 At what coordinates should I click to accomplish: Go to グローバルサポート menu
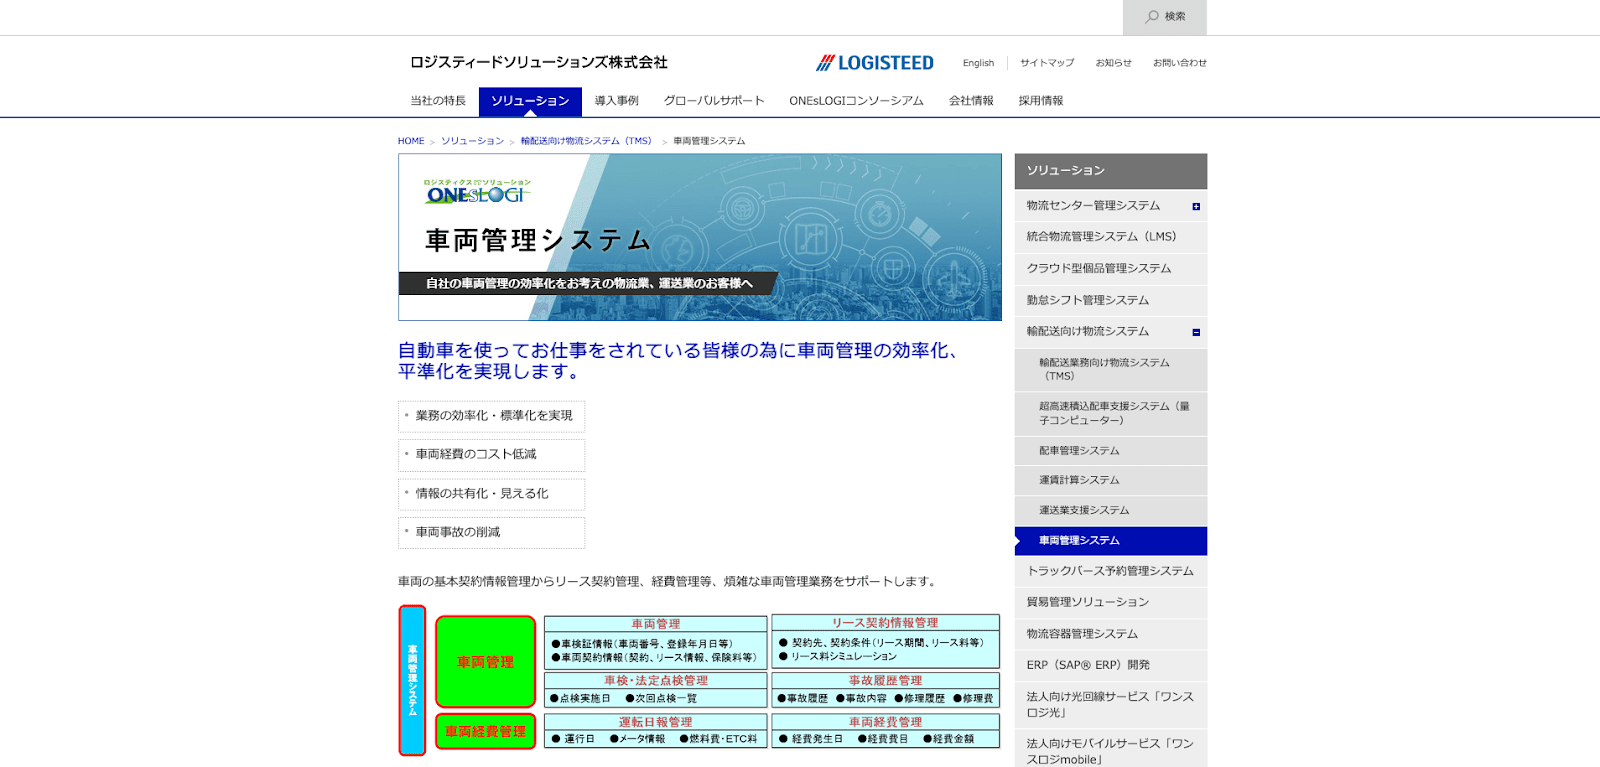[x=714, y=101]
